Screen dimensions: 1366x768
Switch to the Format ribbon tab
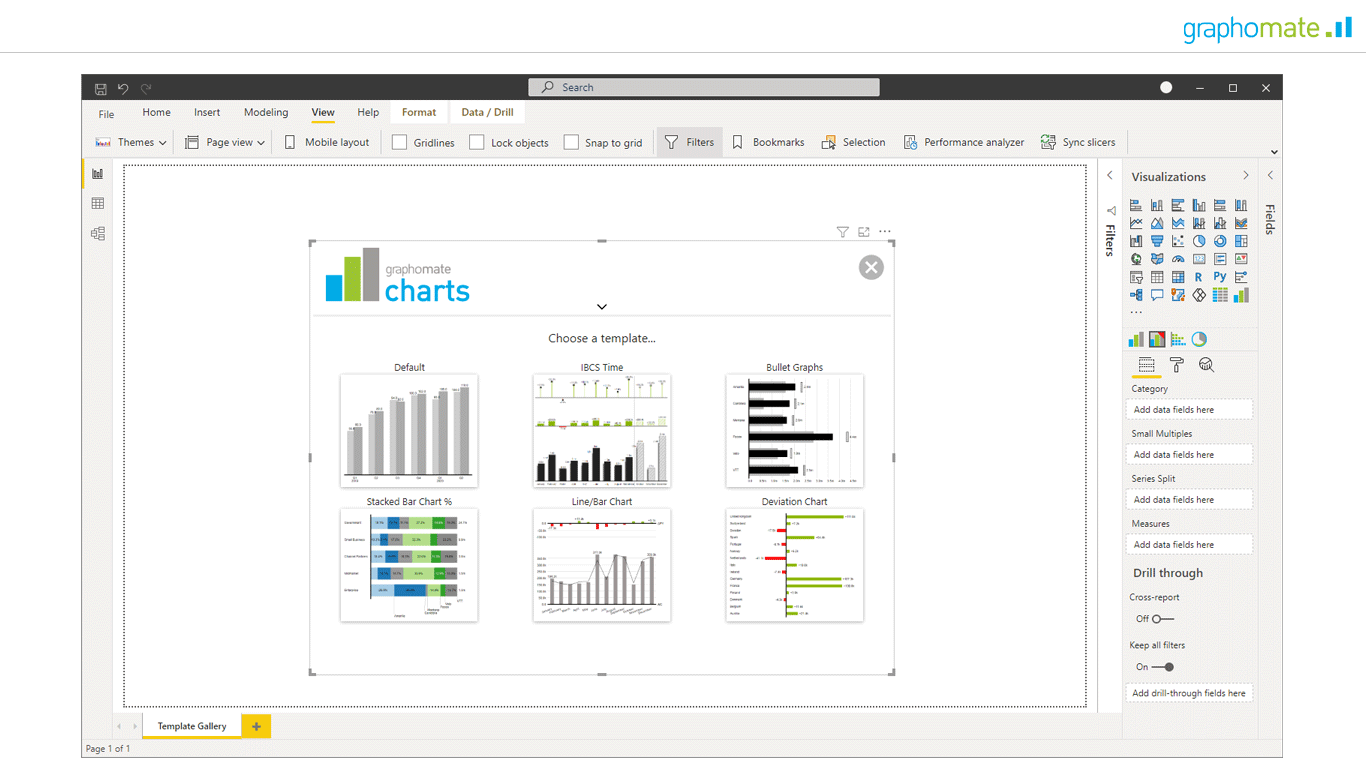pos(419,113)
